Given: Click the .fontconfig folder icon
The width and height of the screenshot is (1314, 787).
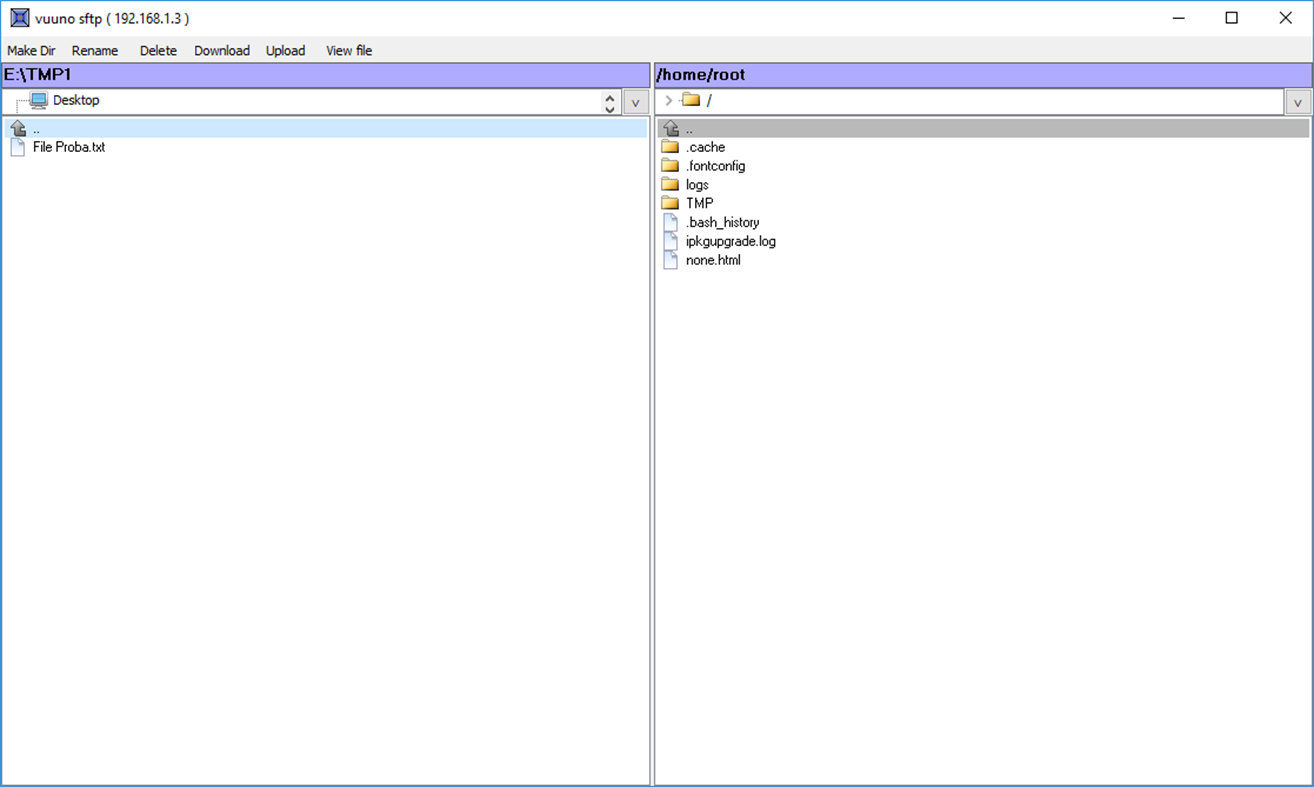Looking at the screenshot, I should tap(670, 166).
